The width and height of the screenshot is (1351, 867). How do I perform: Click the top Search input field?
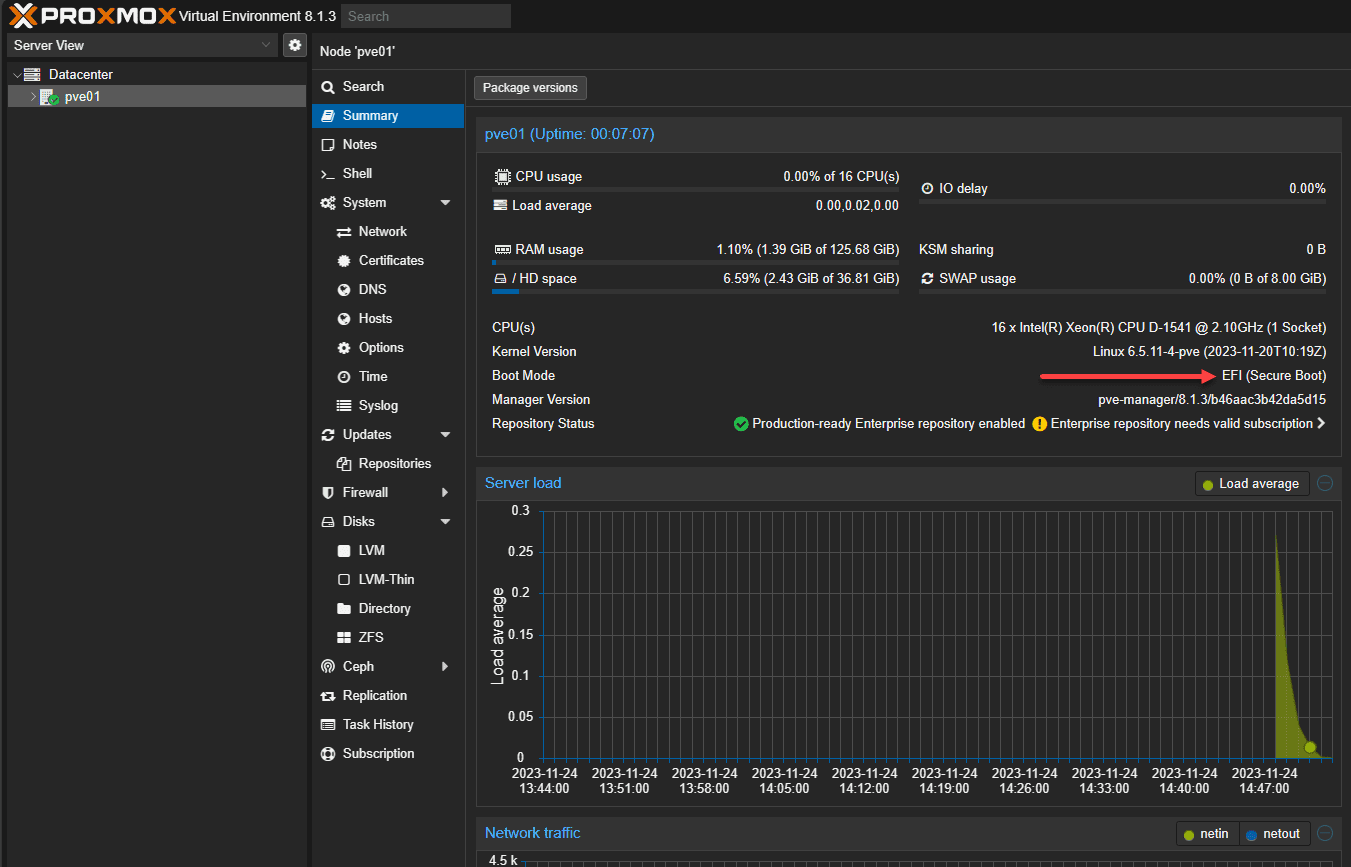coord(425,16)
